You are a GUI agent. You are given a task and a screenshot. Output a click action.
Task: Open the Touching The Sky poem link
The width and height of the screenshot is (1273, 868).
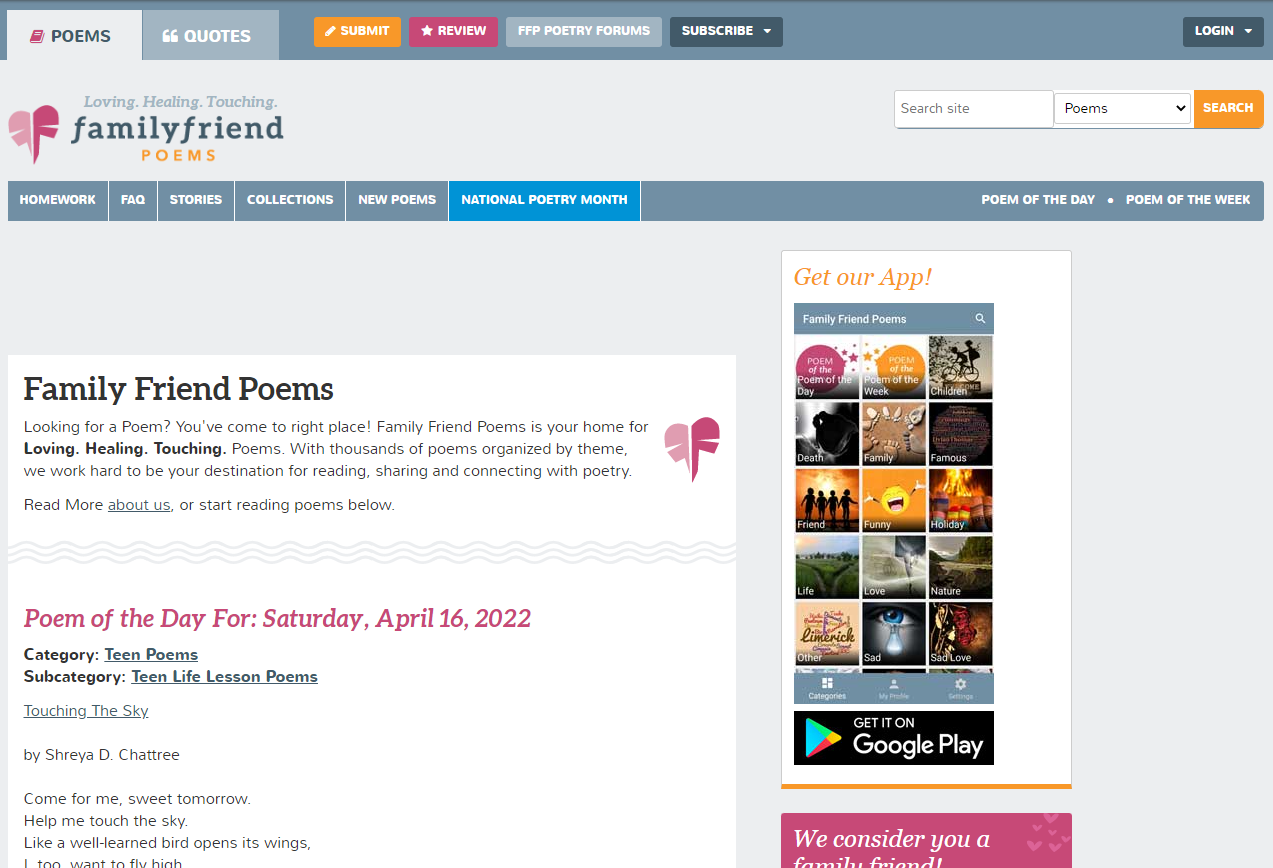[x=86, y=711]
